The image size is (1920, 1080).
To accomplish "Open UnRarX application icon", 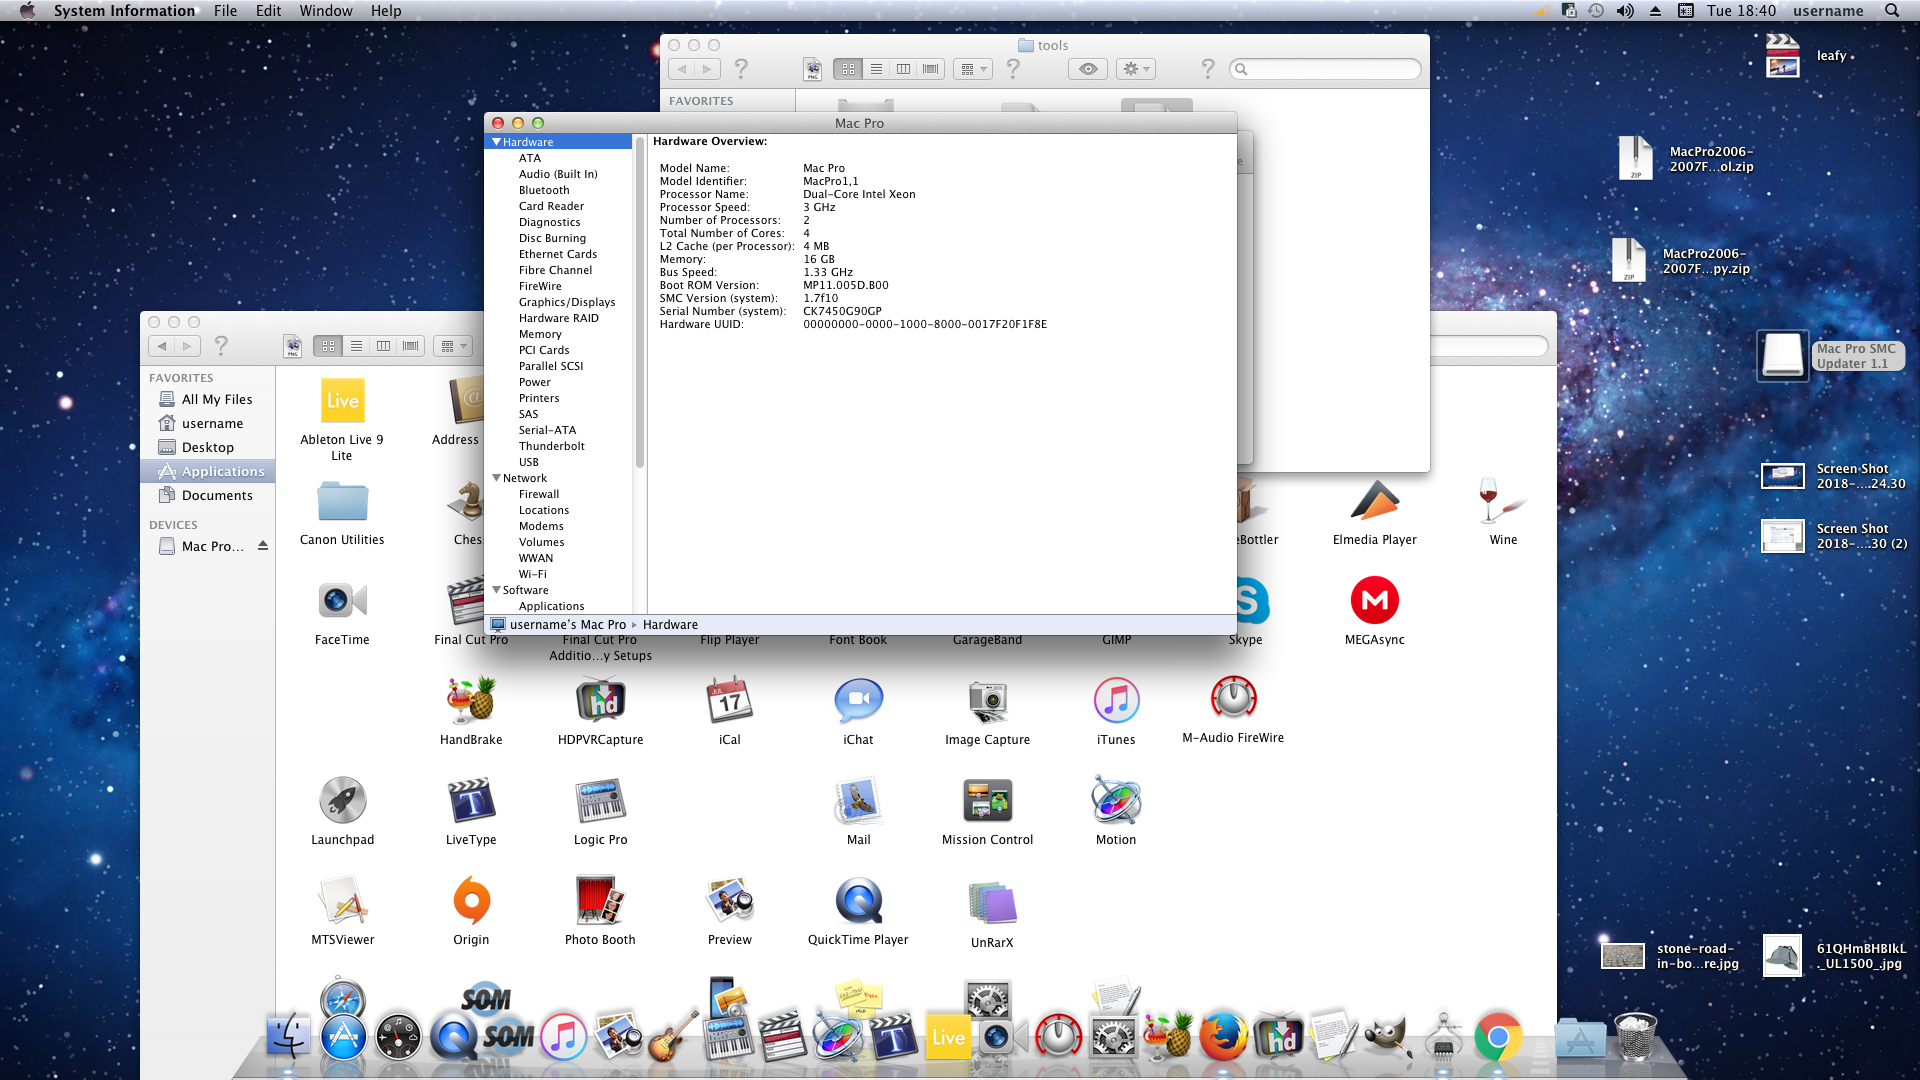I will click(992, 903).
